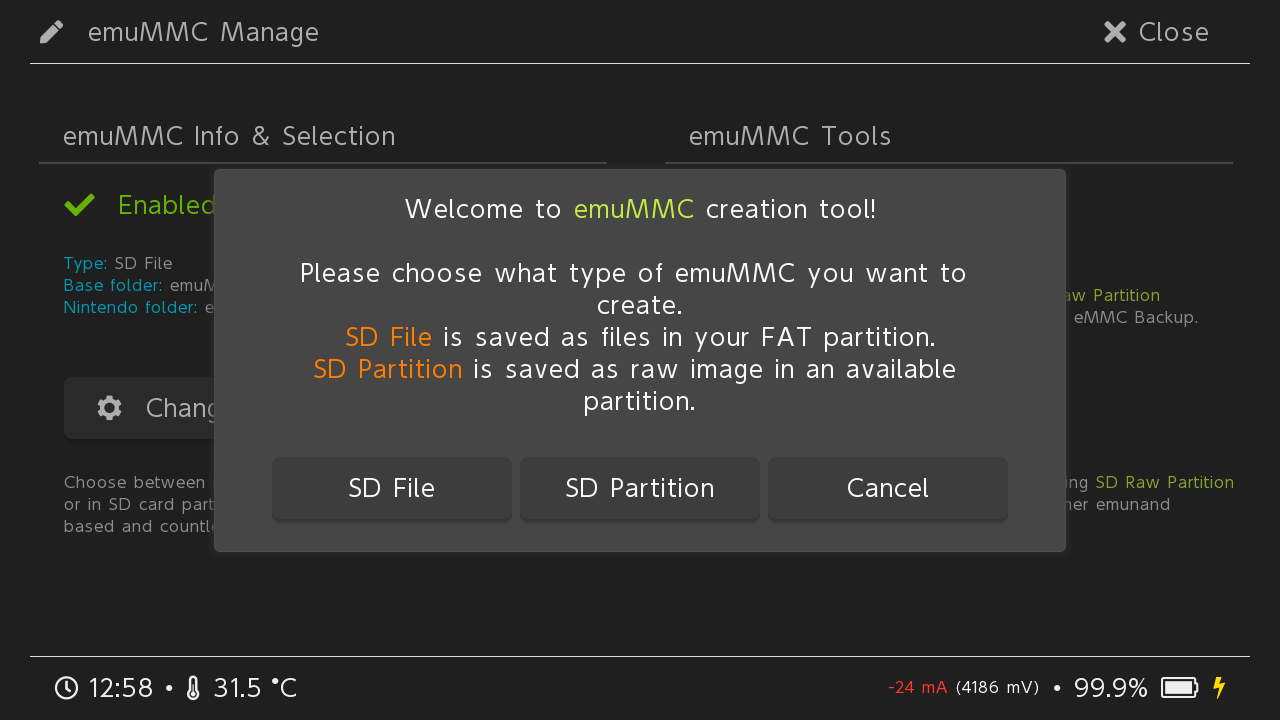Viewport: 1280px width, 720px height.
Task: Click the 12:58 time display
Action: point(121,688)
